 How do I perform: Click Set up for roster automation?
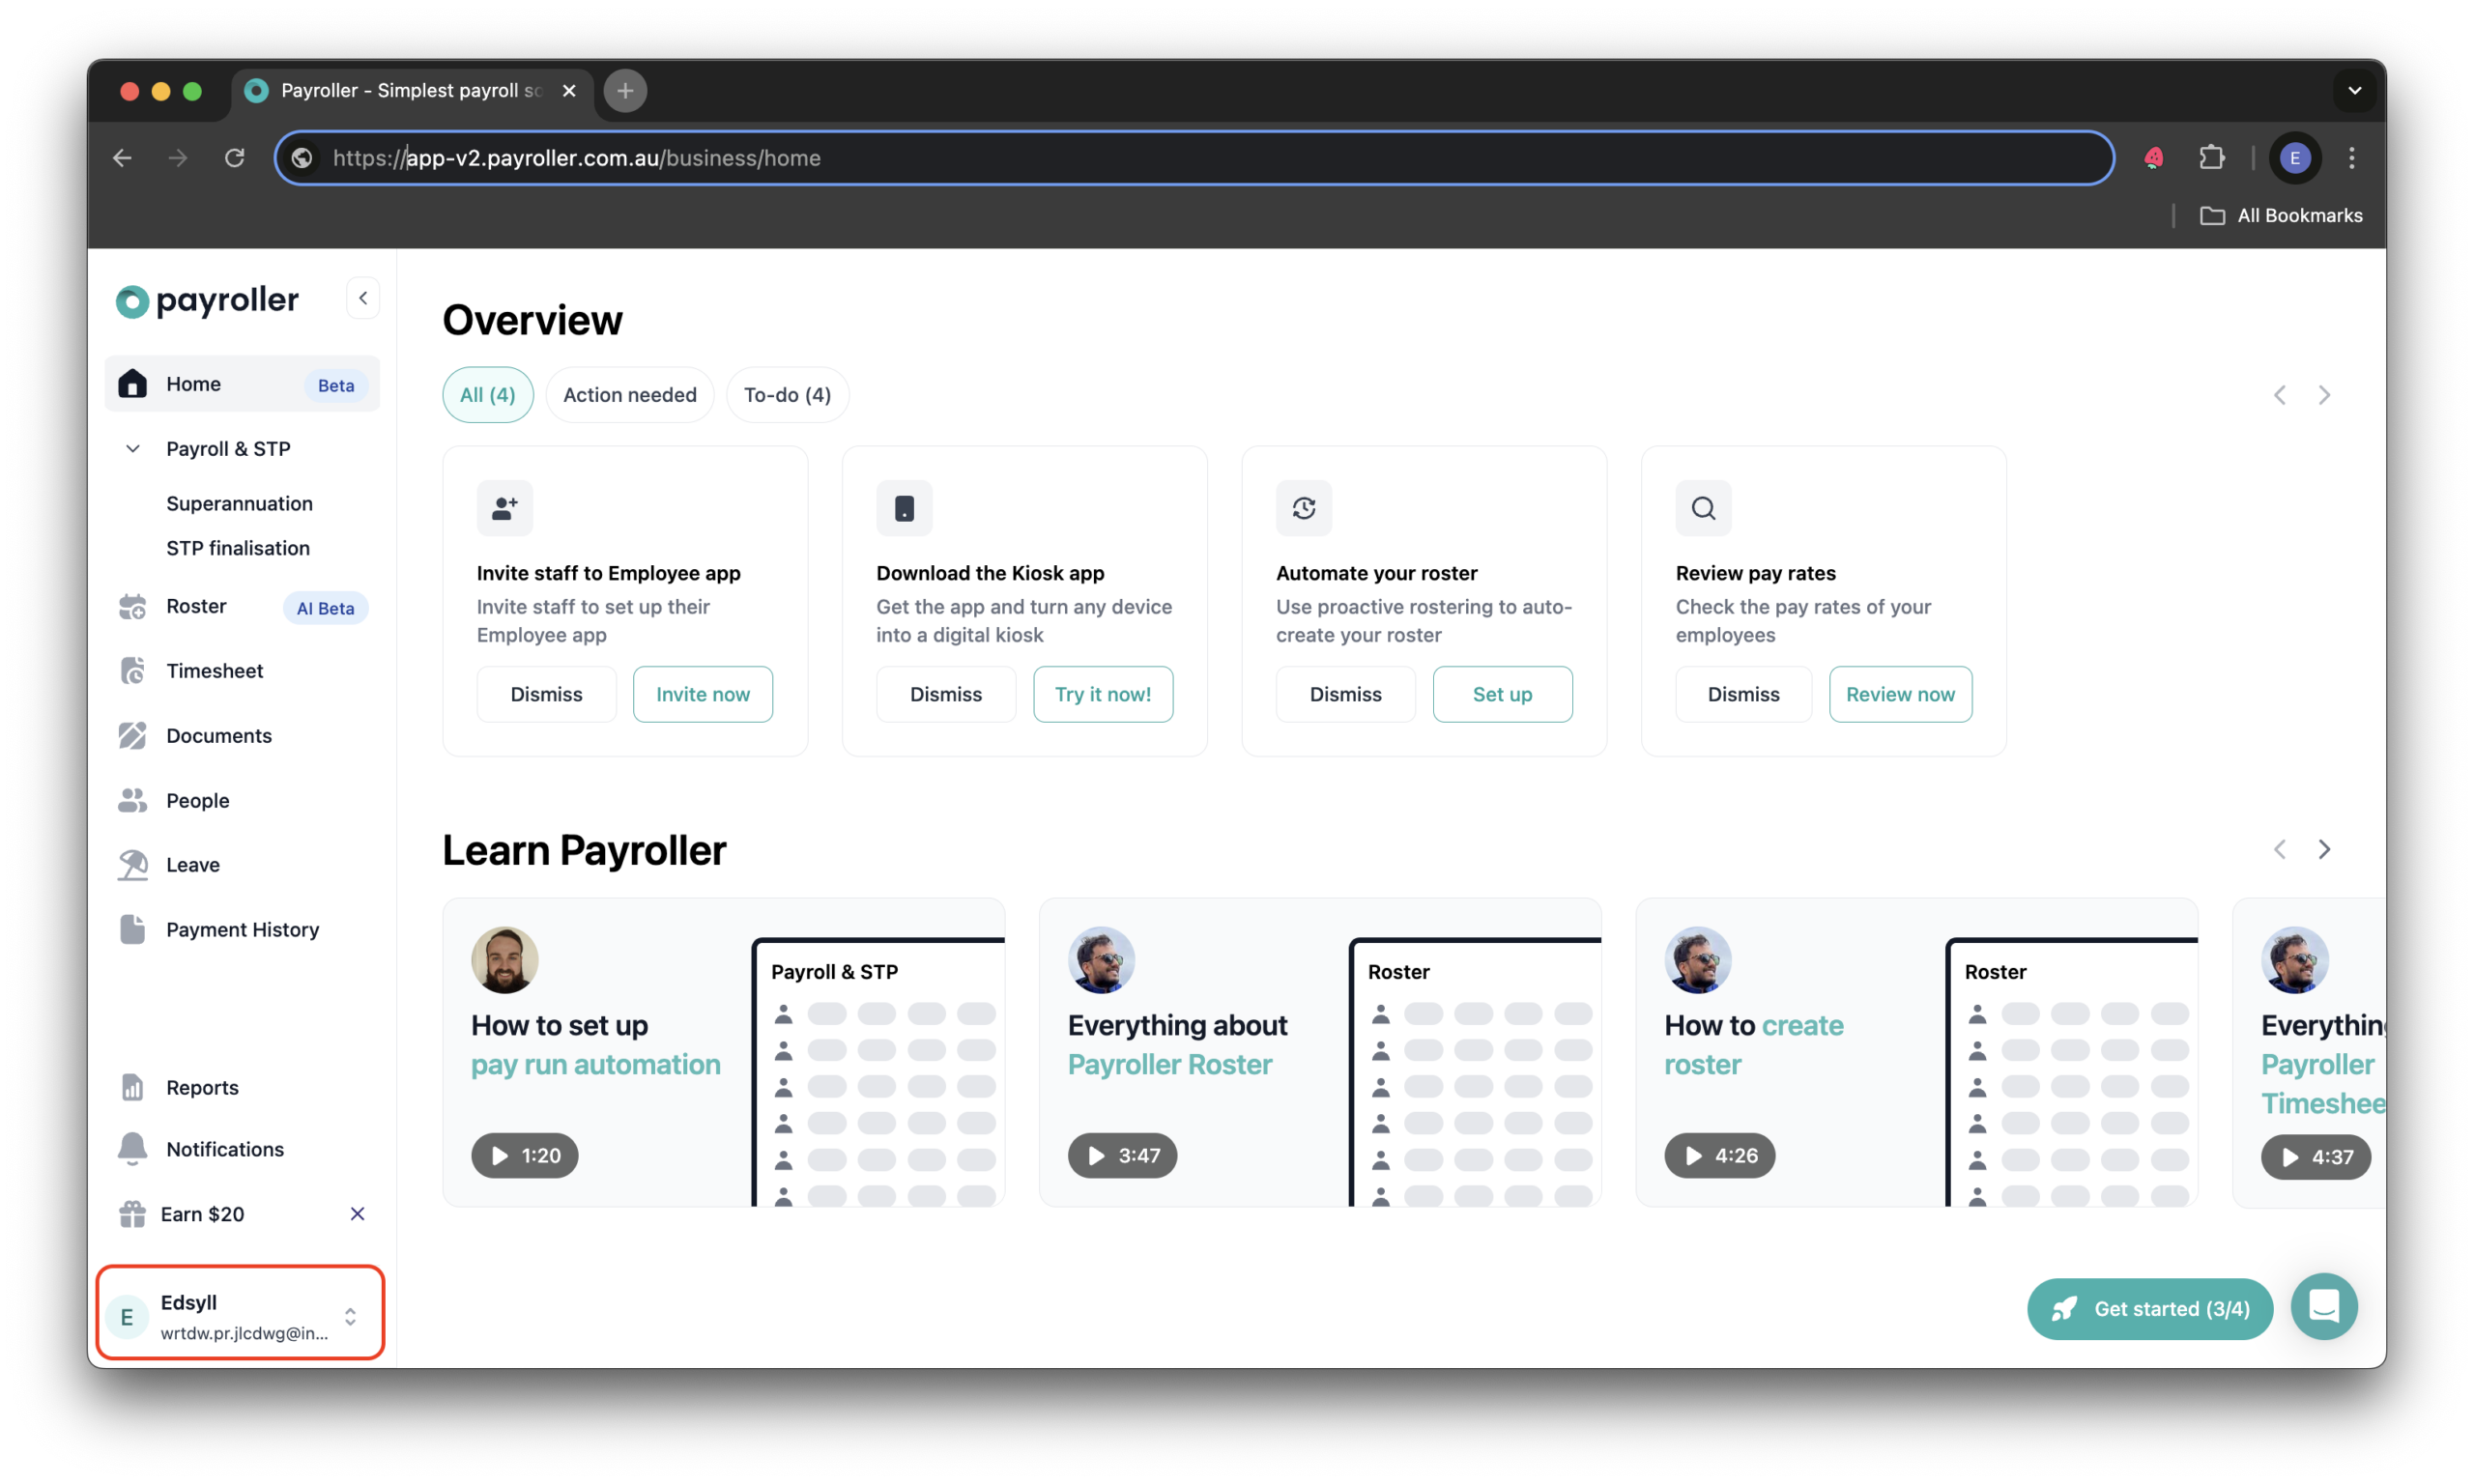pos(1502,694)
